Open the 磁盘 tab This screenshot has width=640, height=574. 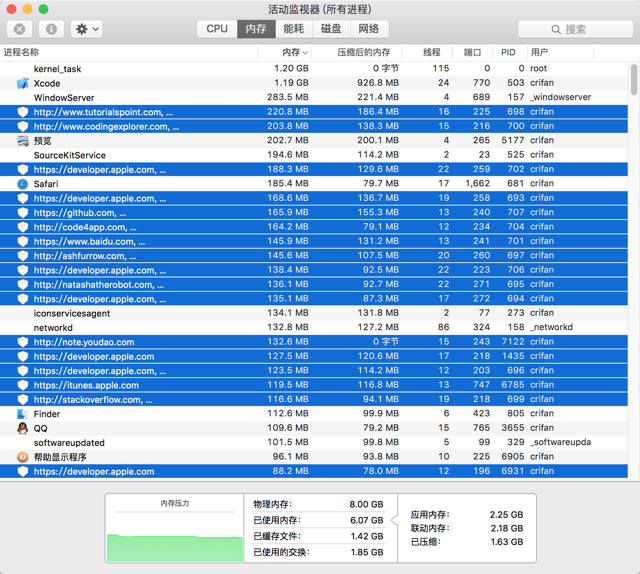pos(331,29)
